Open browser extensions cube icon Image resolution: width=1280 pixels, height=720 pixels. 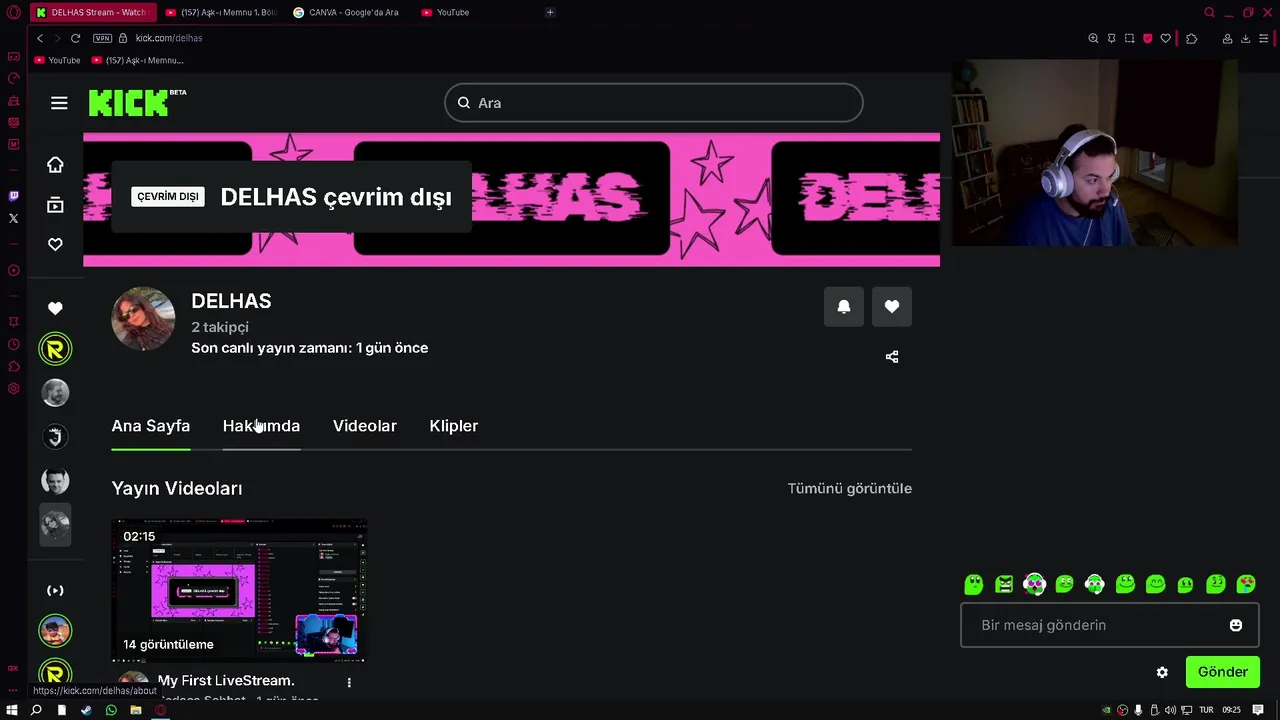1191,38
